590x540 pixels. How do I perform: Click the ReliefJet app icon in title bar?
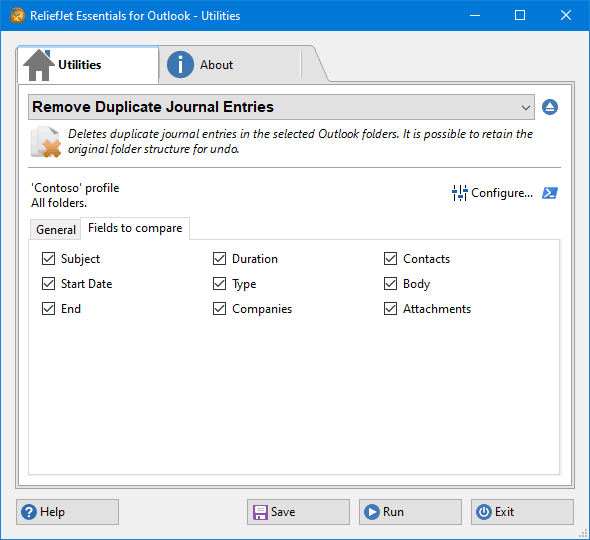point(17,15)
